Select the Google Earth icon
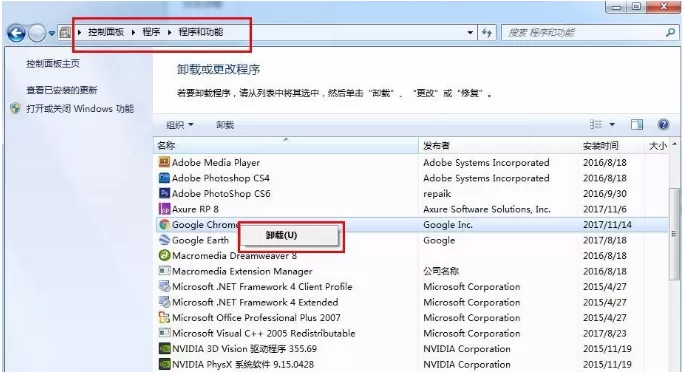 click(x=164, y=240)
